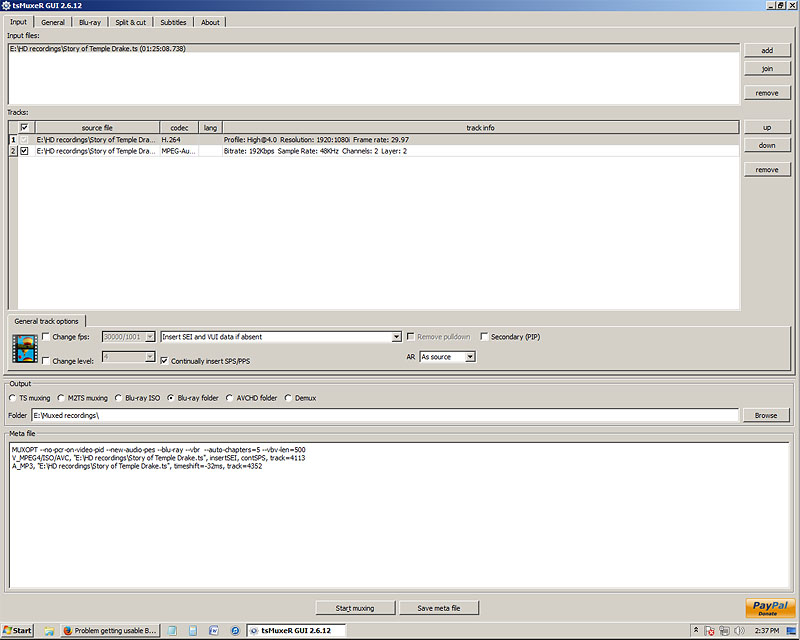800x640 pixels.
Task: Click the 'source file' column header
Action: point(97,128)
